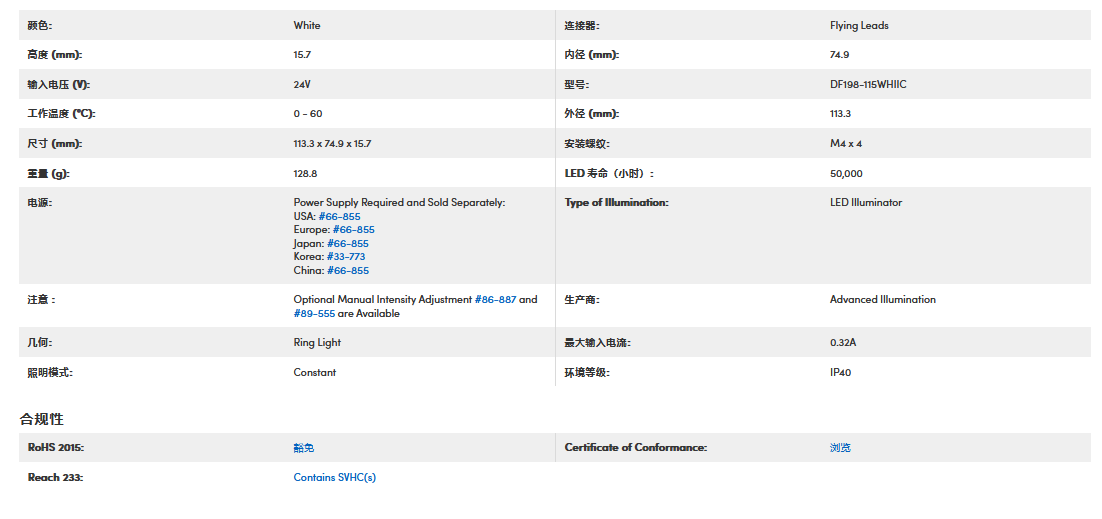
Task: Click the #89-555 intensity adjustment link
Action: click(314, 314)
